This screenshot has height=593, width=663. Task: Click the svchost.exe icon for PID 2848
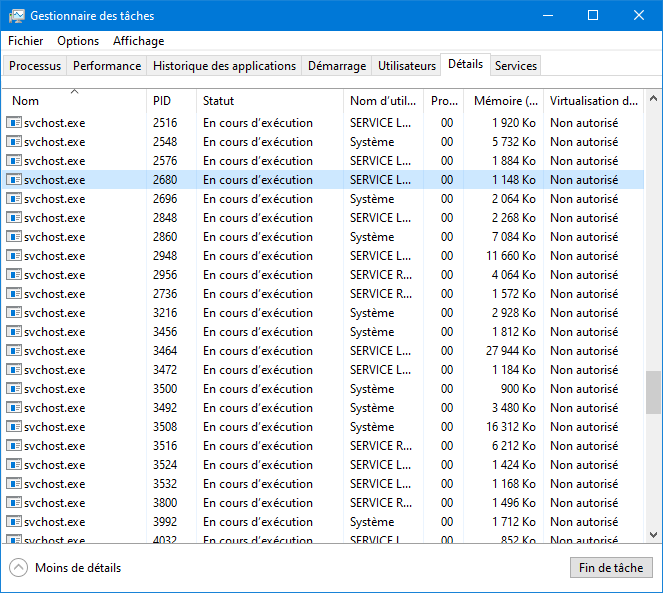click(14, 218)
